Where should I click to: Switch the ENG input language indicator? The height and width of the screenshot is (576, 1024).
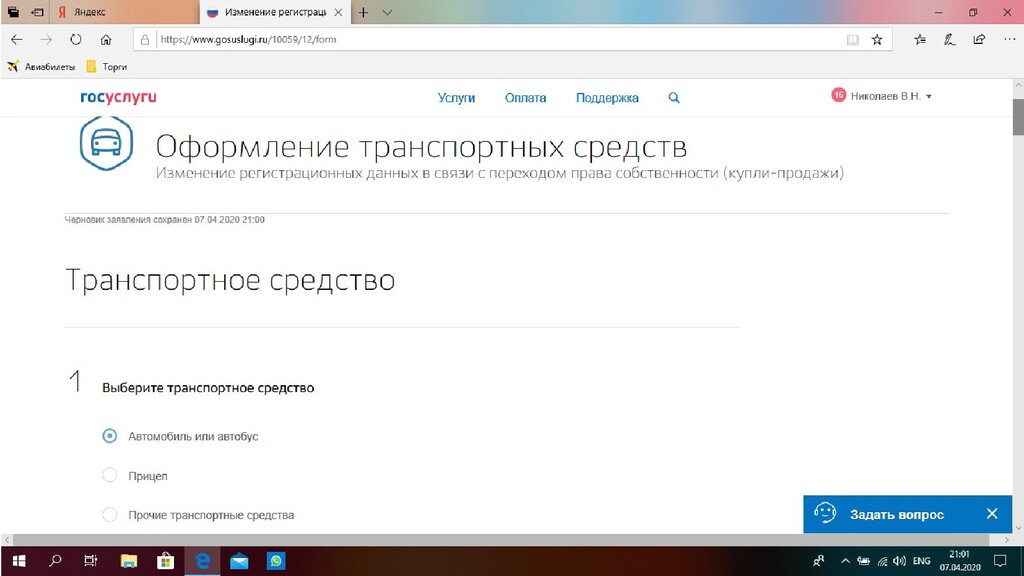tap(921, 561)
